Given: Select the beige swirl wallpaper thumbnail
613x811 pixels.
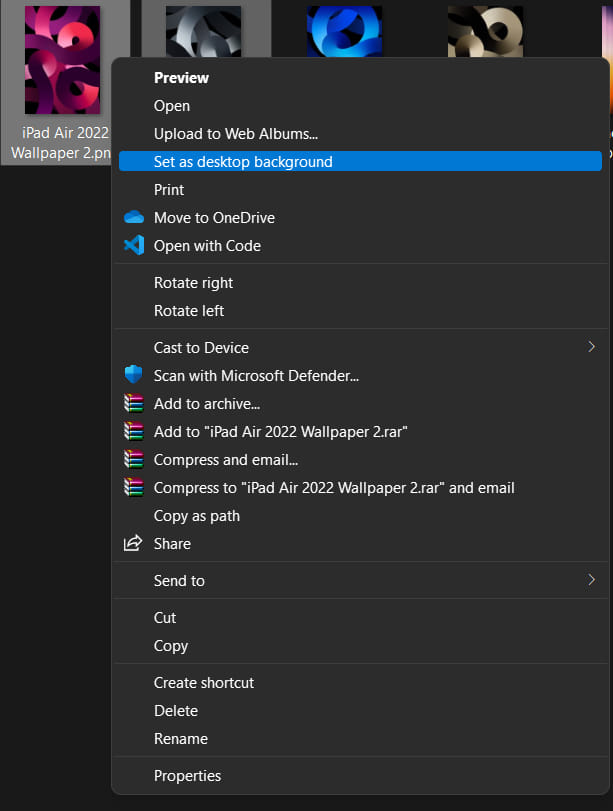Looking at the screenshot, I should (x=485, y=31).
